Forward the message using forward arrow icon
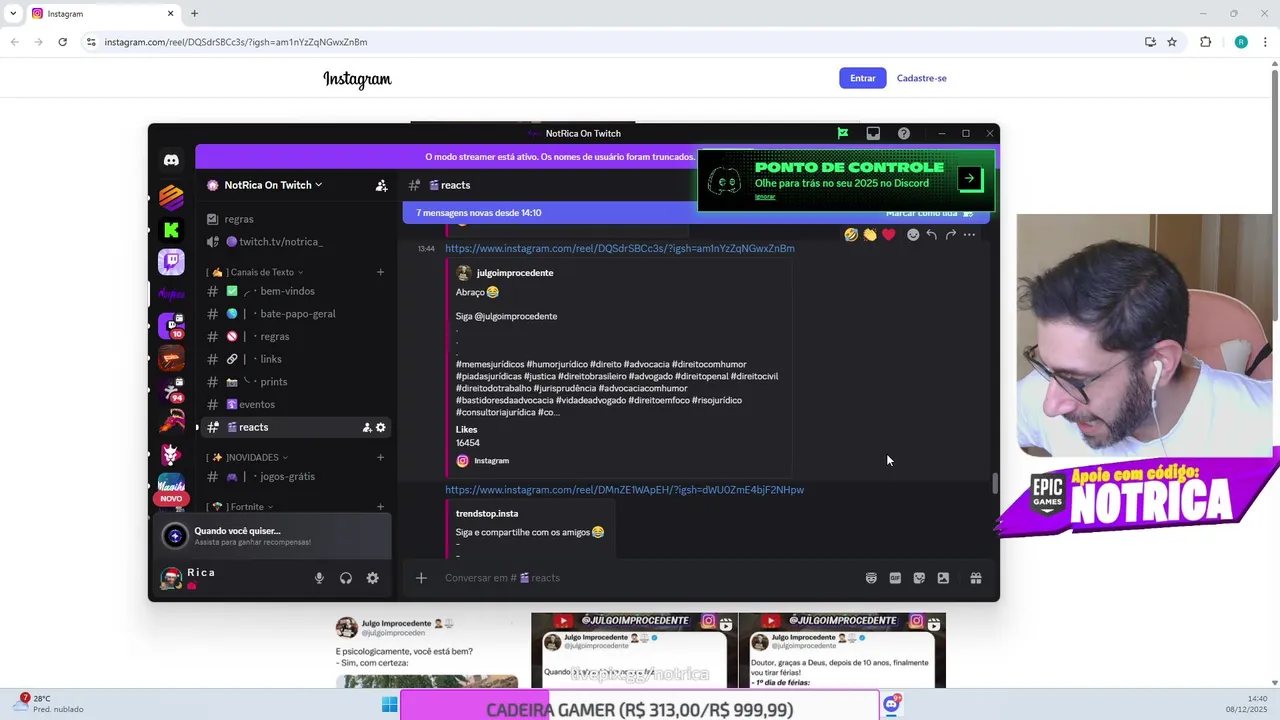 (950, 235)
